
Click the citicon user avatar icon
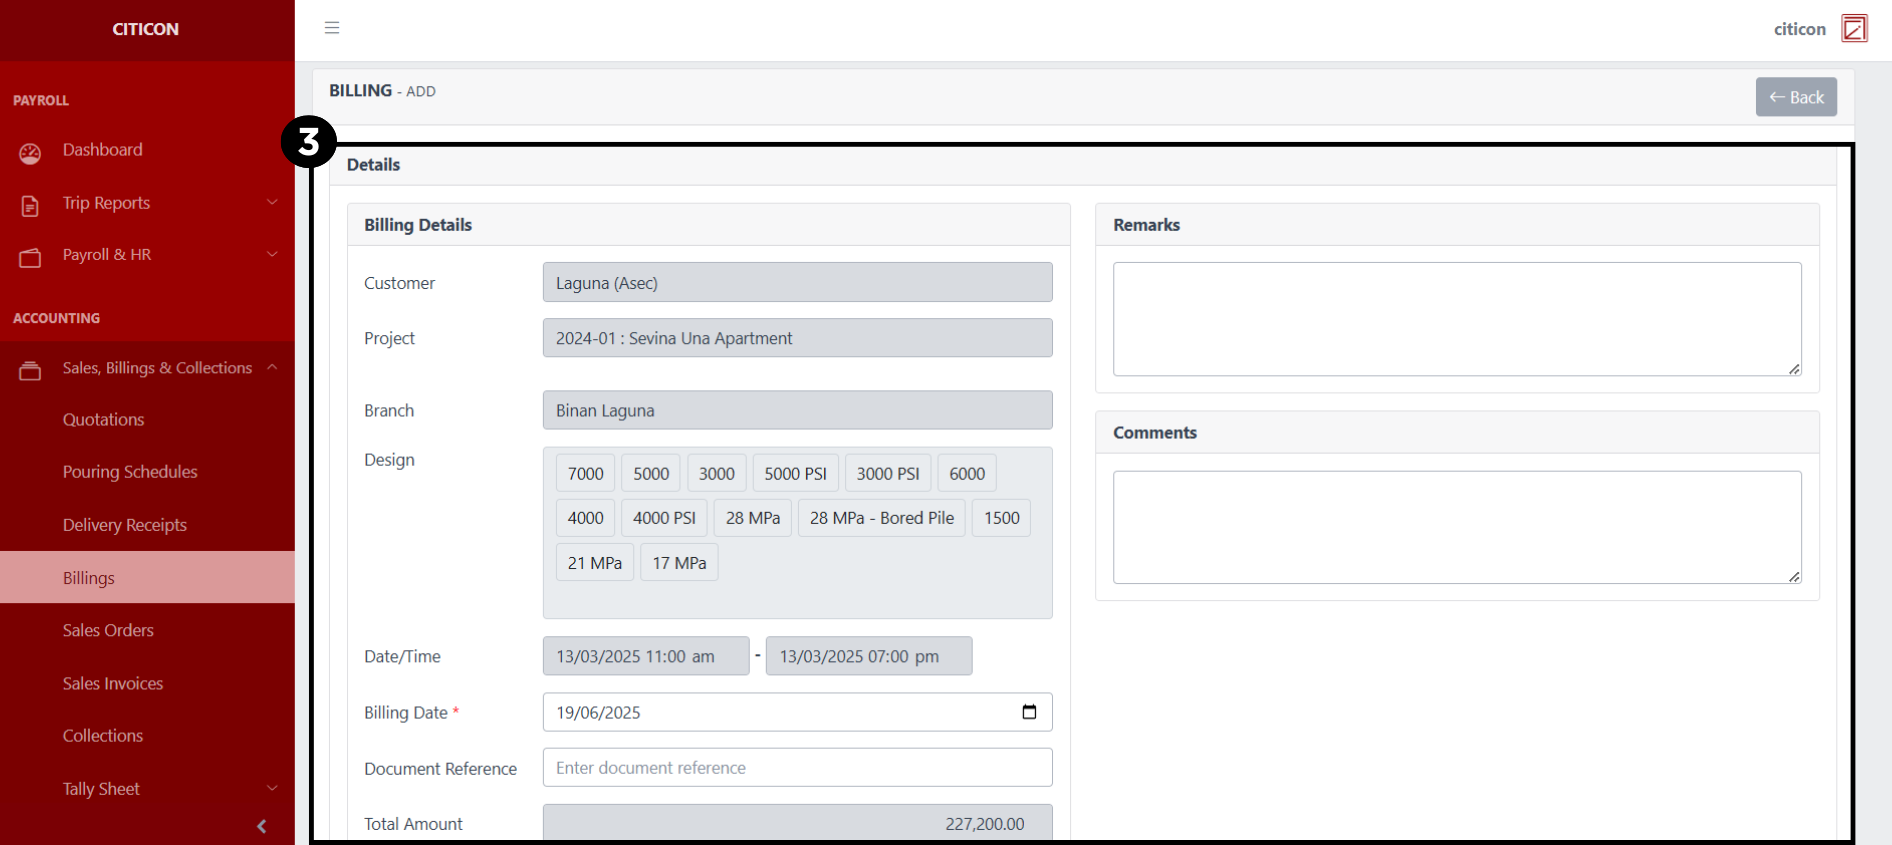[x=1854, y=28]
